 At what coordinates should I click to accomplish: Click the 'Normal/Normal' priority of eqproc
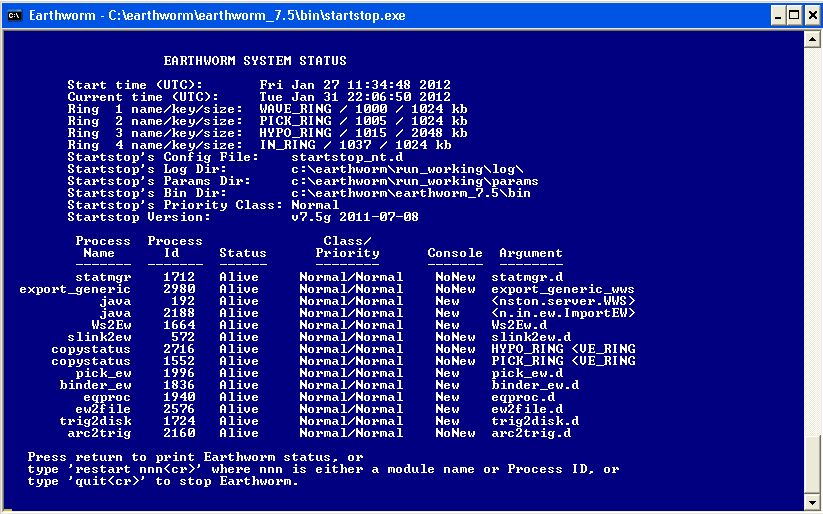(x=351, y=398)
